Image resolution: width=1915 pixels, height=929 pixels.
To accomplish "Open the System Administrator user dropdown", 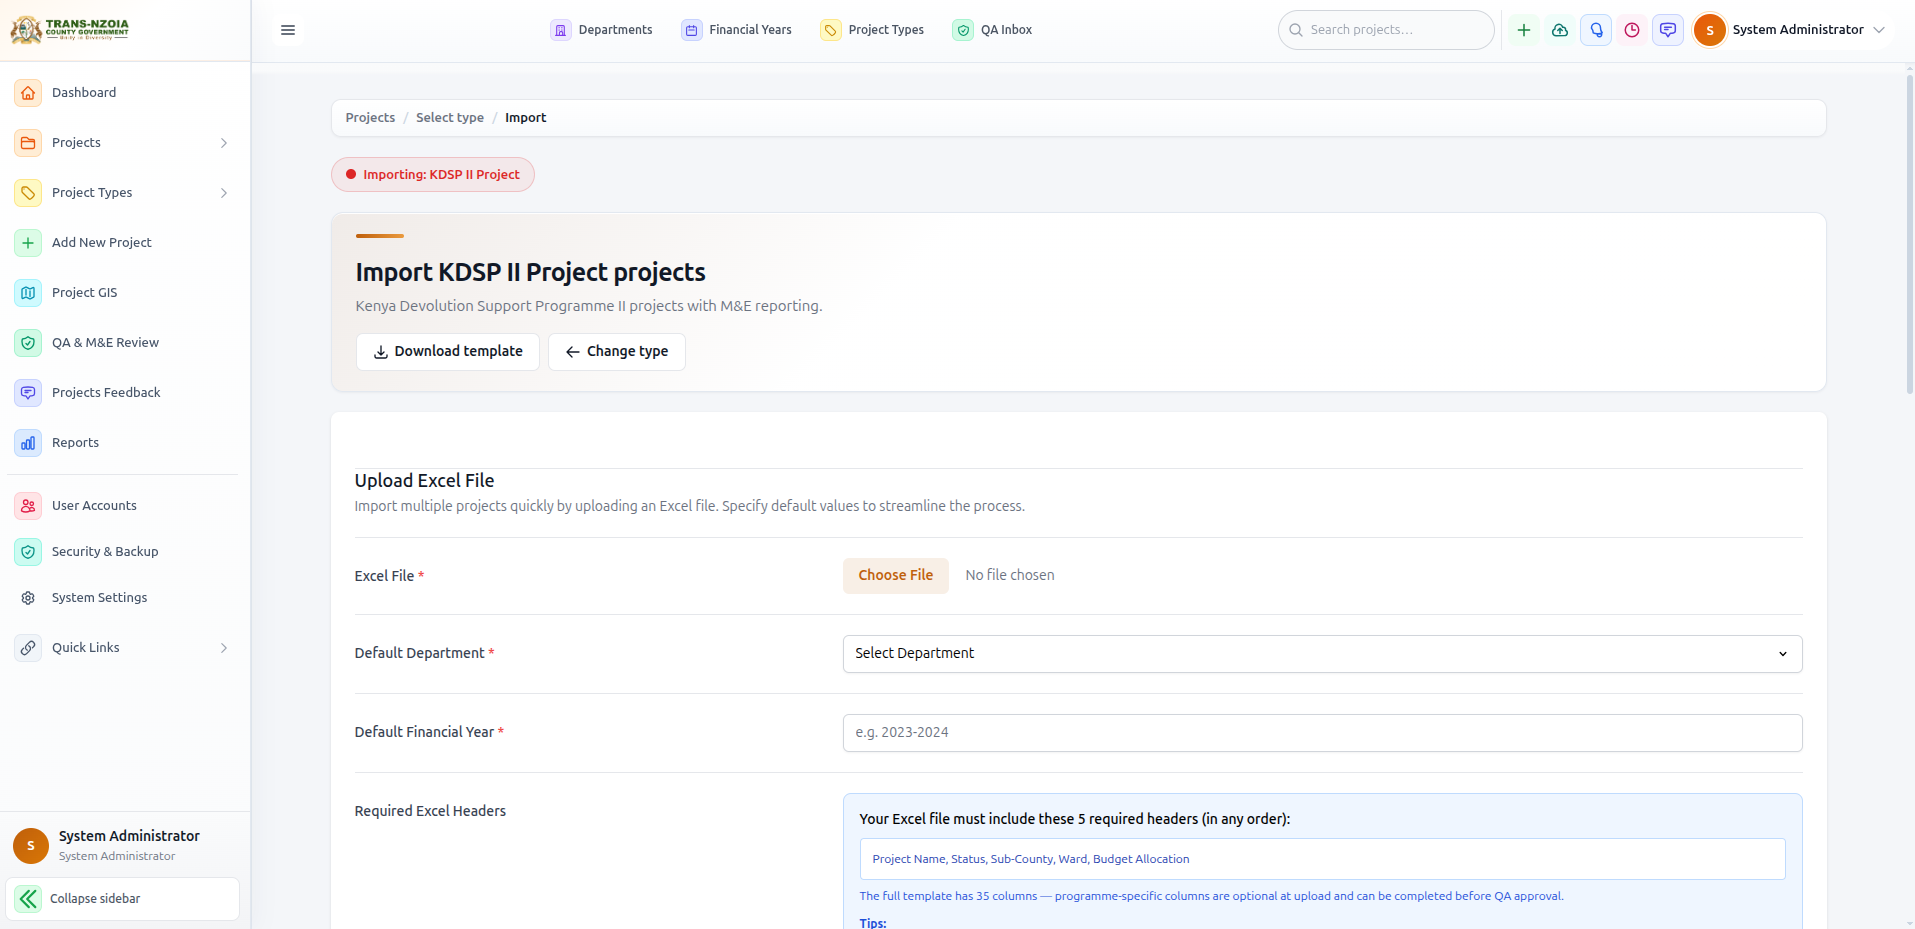I will point(1790,30).
